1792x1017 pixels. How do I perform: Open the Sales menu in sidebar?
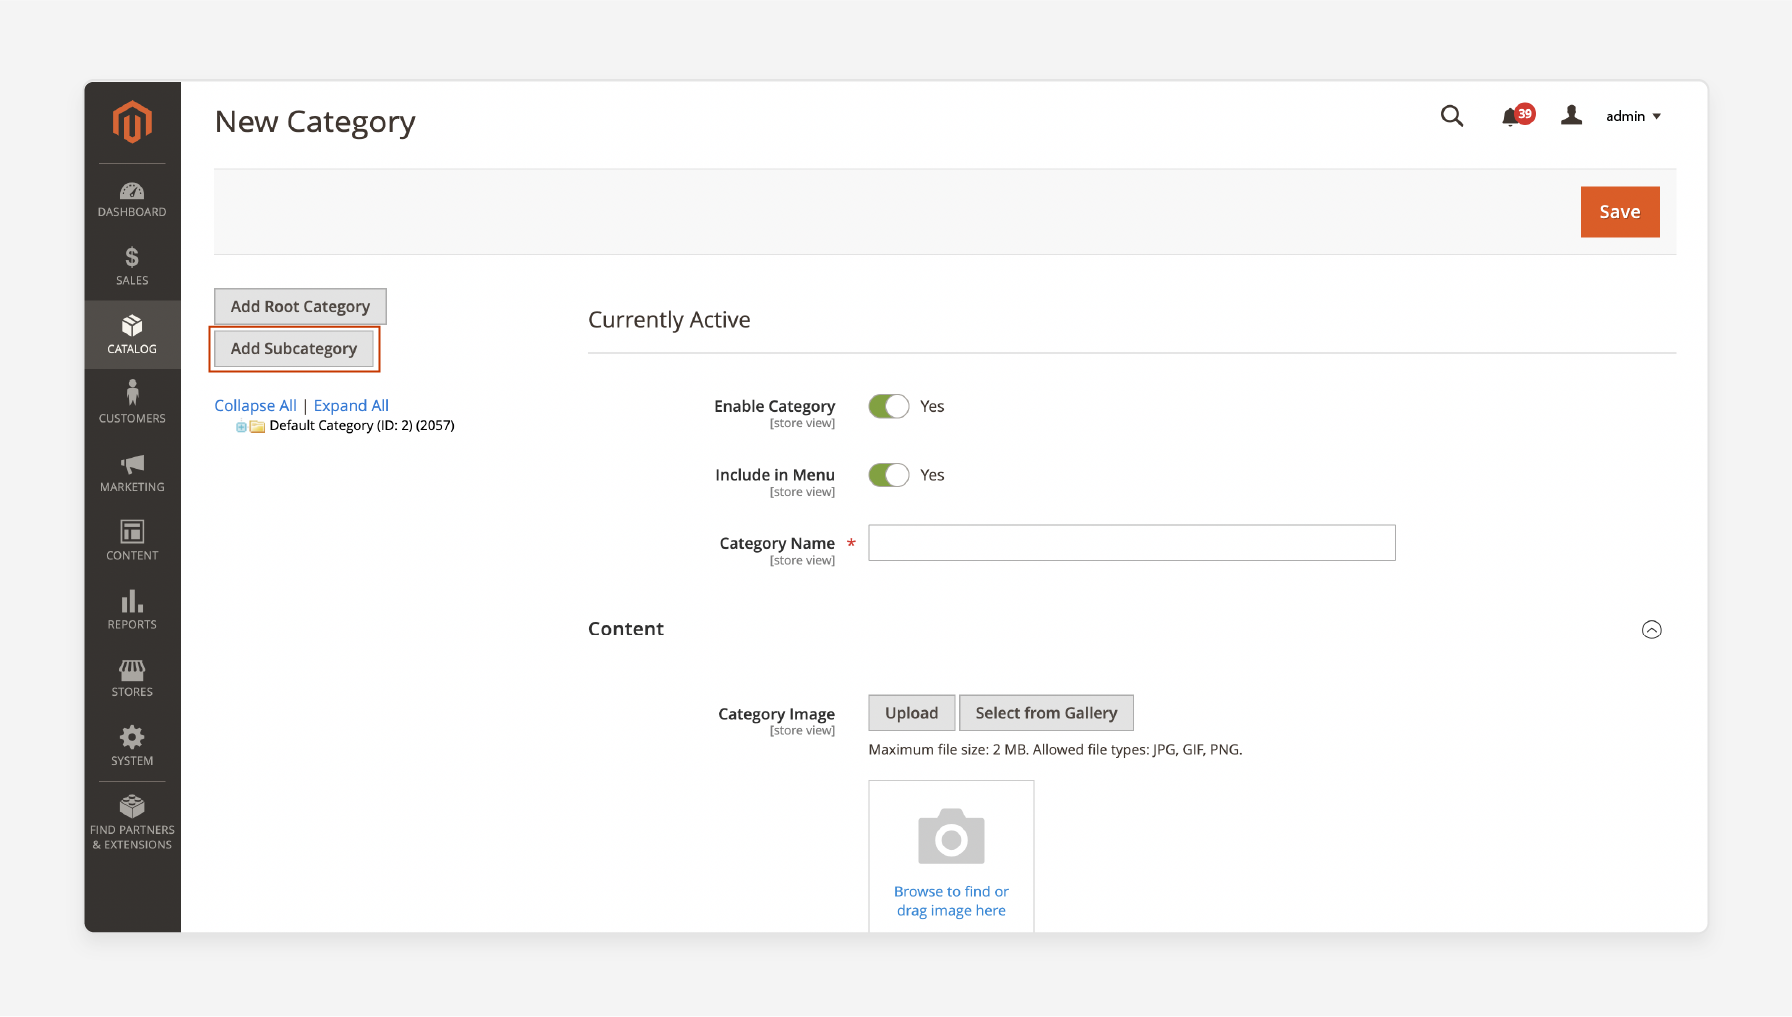[x=132, y=267]
